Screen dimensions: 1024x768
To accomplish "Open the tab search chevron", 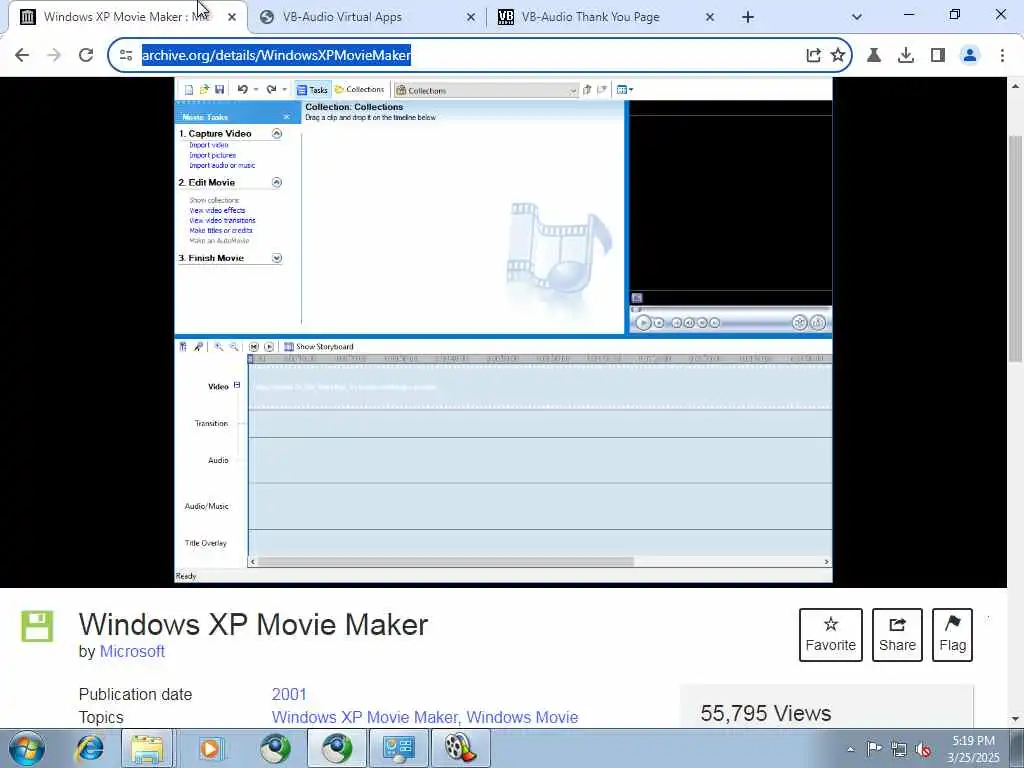I will point(857,17).
